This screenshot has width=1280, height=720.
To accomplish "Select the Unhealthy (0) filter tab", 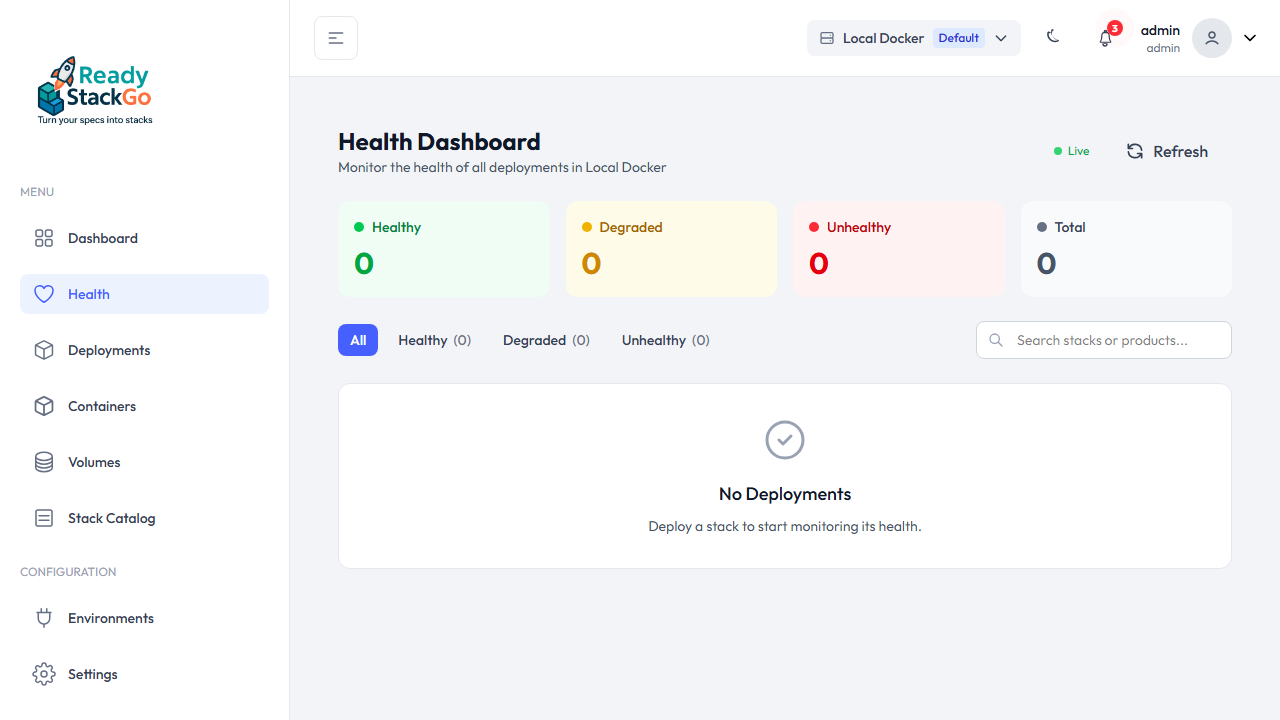I will pos(665,340).
